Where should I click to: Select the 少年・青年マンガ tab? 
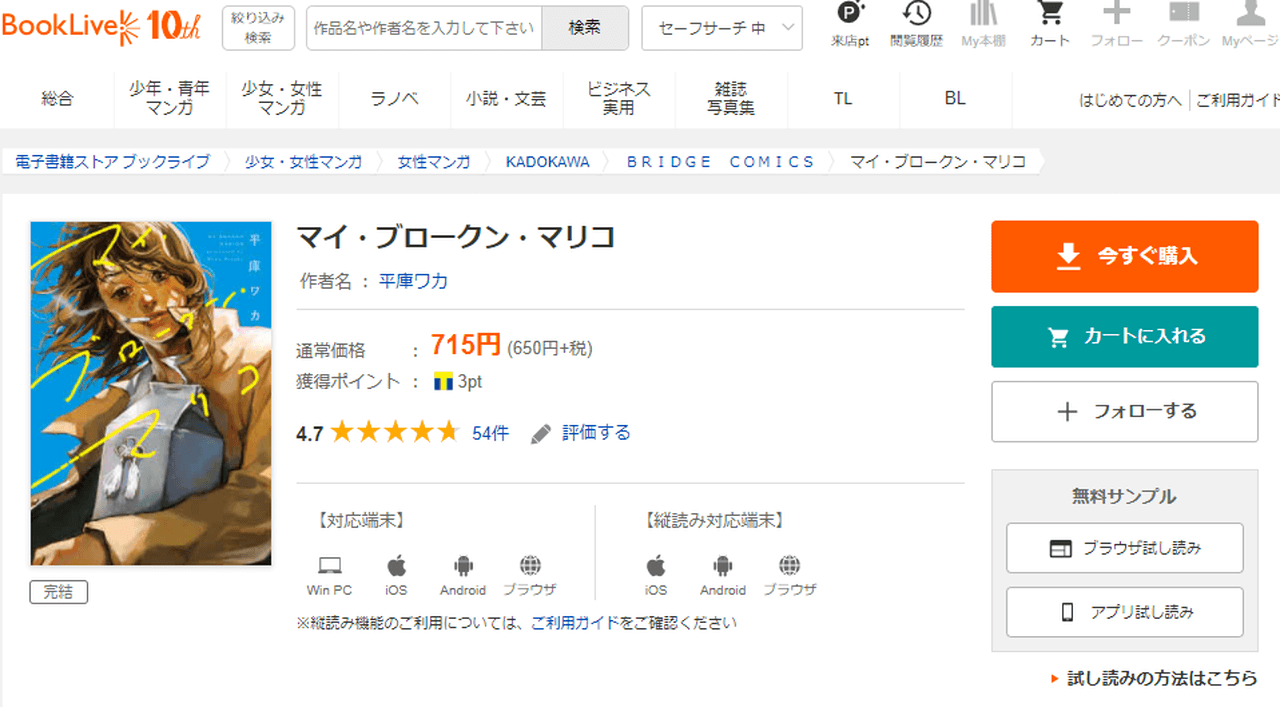click(x=170, y=98)
